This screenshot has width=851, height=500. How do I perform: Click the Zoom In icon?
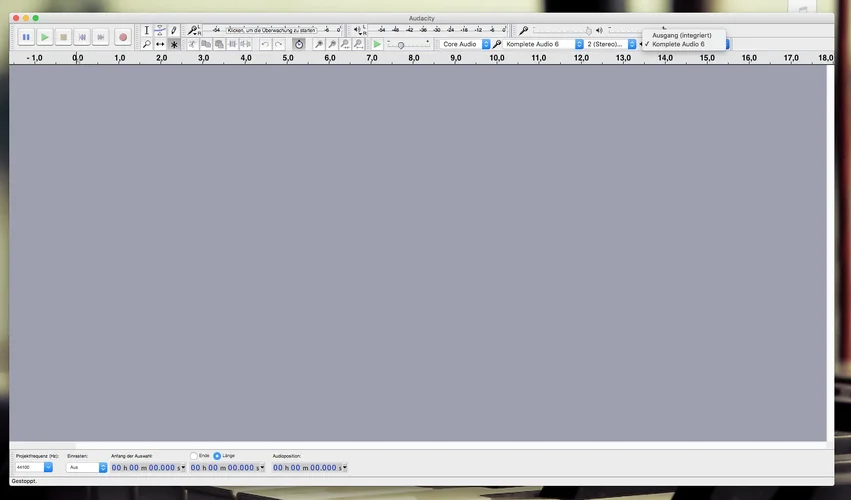click(319, 44)
